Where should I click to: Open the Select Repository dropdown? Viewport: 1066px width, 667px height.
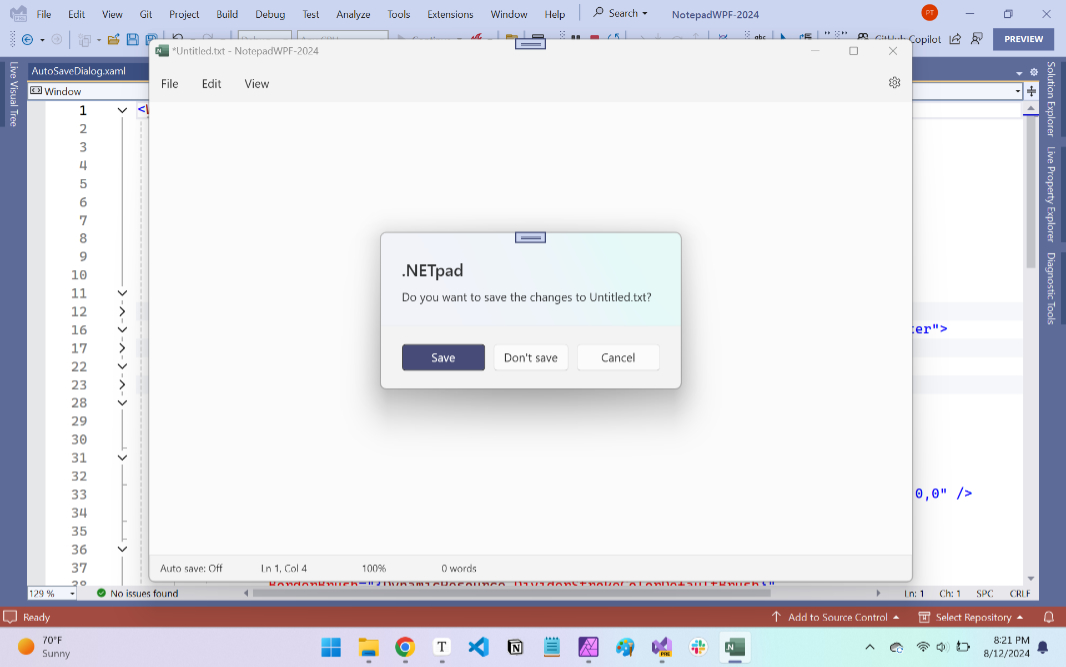(973, 617)
